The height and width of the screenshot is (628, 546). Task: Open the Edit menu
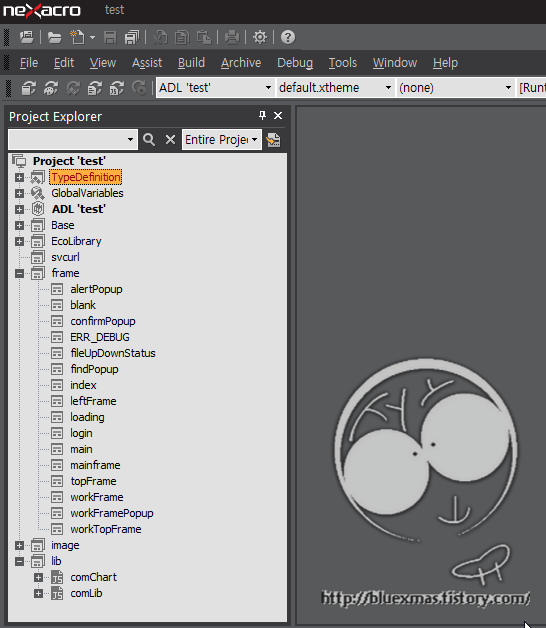point(64,63)
